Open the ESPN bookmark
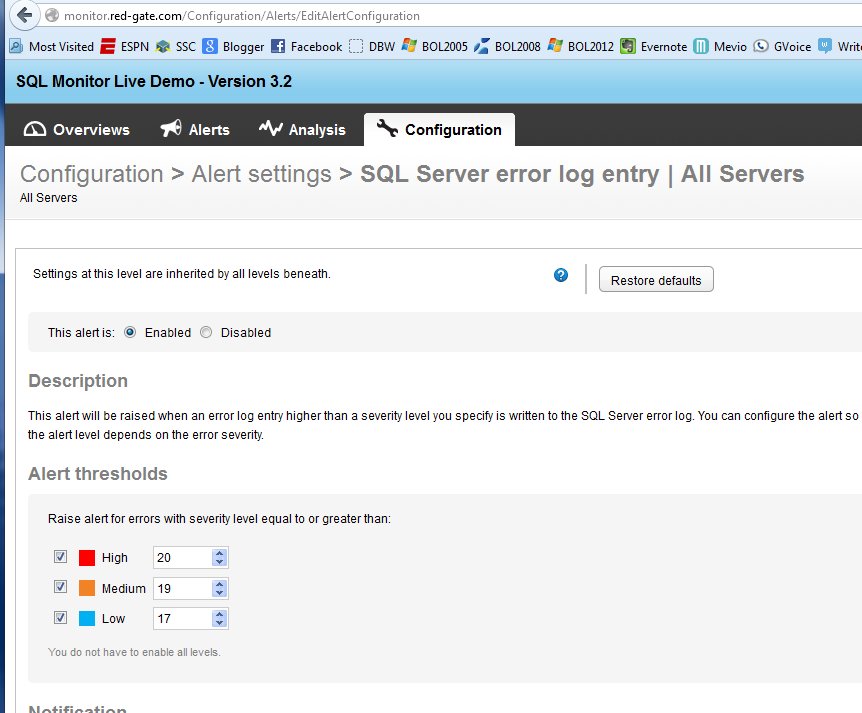Viewport: 862px width, 713px height. (125, 47)
